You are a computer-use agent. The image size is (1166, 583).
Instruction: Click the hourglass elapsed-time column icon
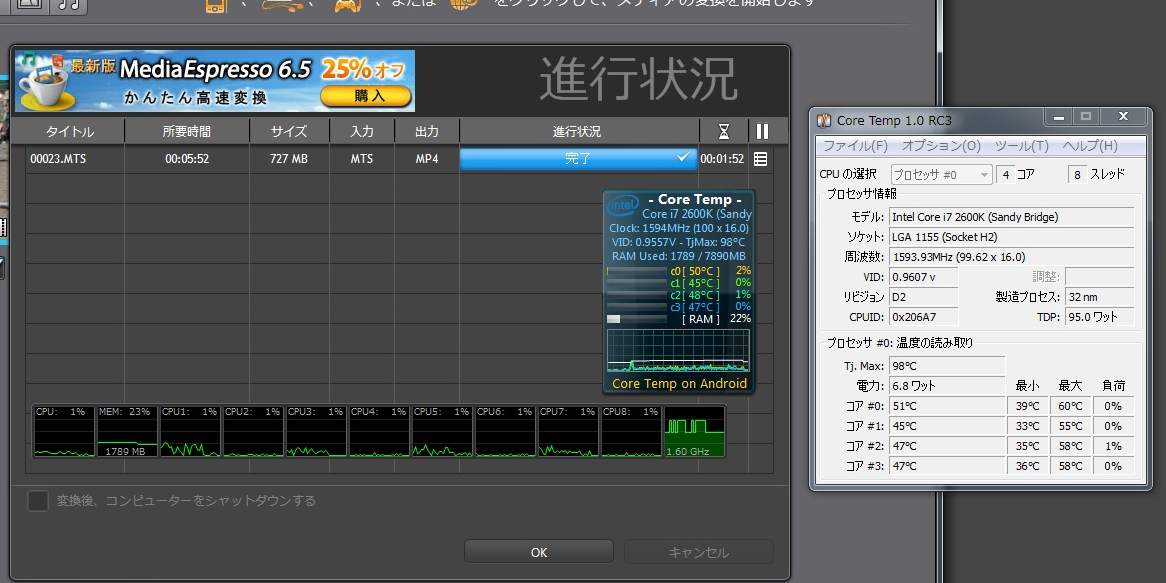[x=723, y=131]
